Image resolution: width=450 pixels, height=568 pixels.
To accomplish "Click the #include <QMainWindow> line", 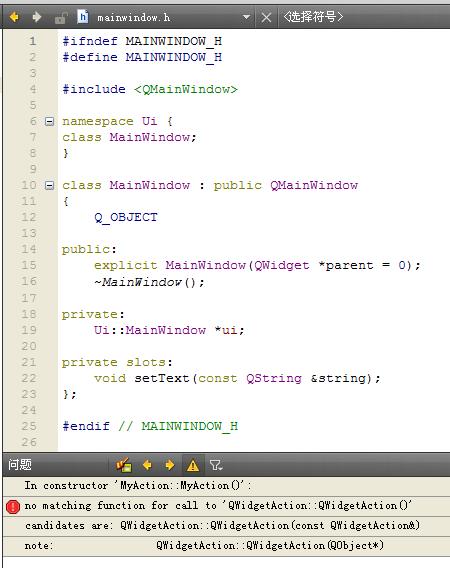I will click(150, 89).
